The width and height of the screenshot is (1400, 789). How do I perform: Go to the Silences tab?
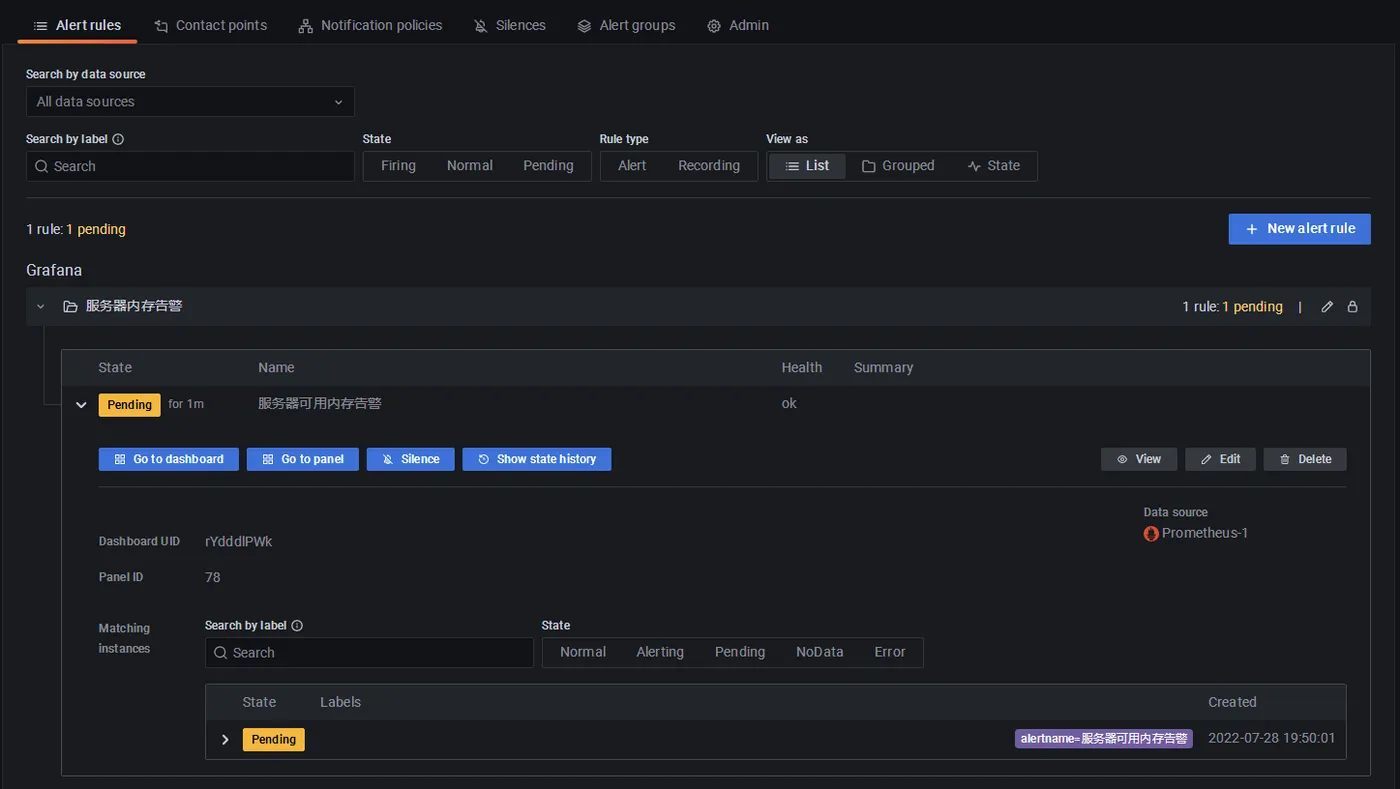(510, 25)
